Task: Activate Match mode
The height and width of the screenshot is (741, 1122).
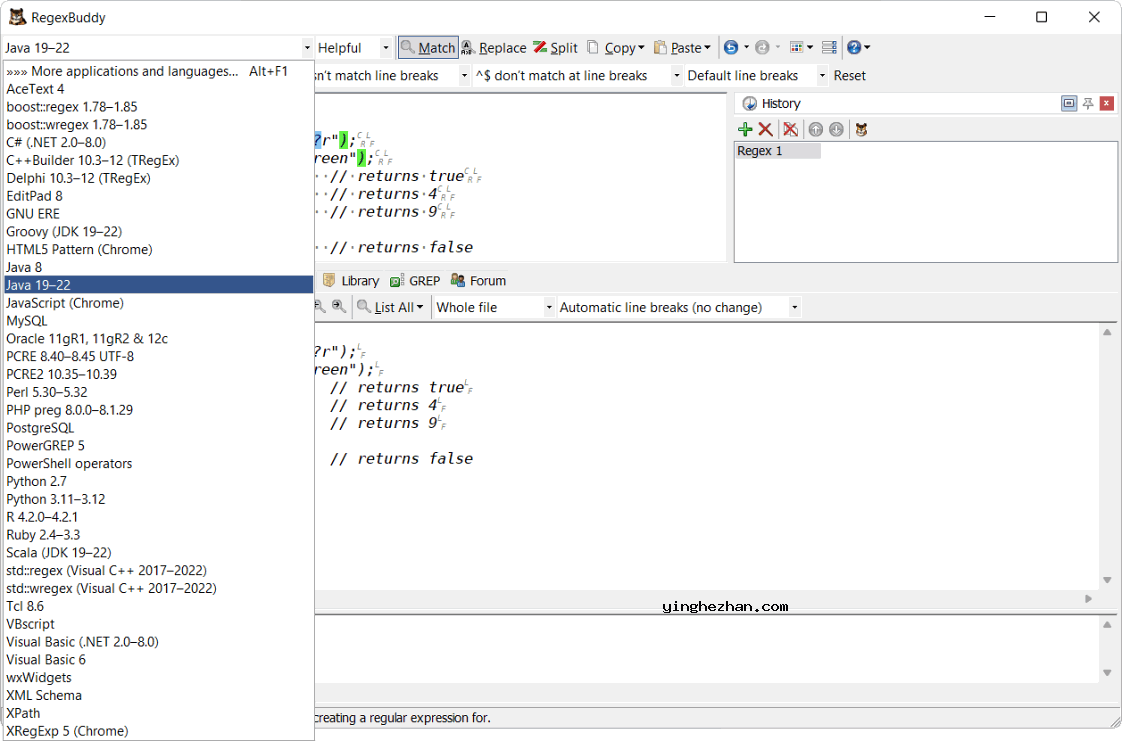Action: tap(429, 48)
